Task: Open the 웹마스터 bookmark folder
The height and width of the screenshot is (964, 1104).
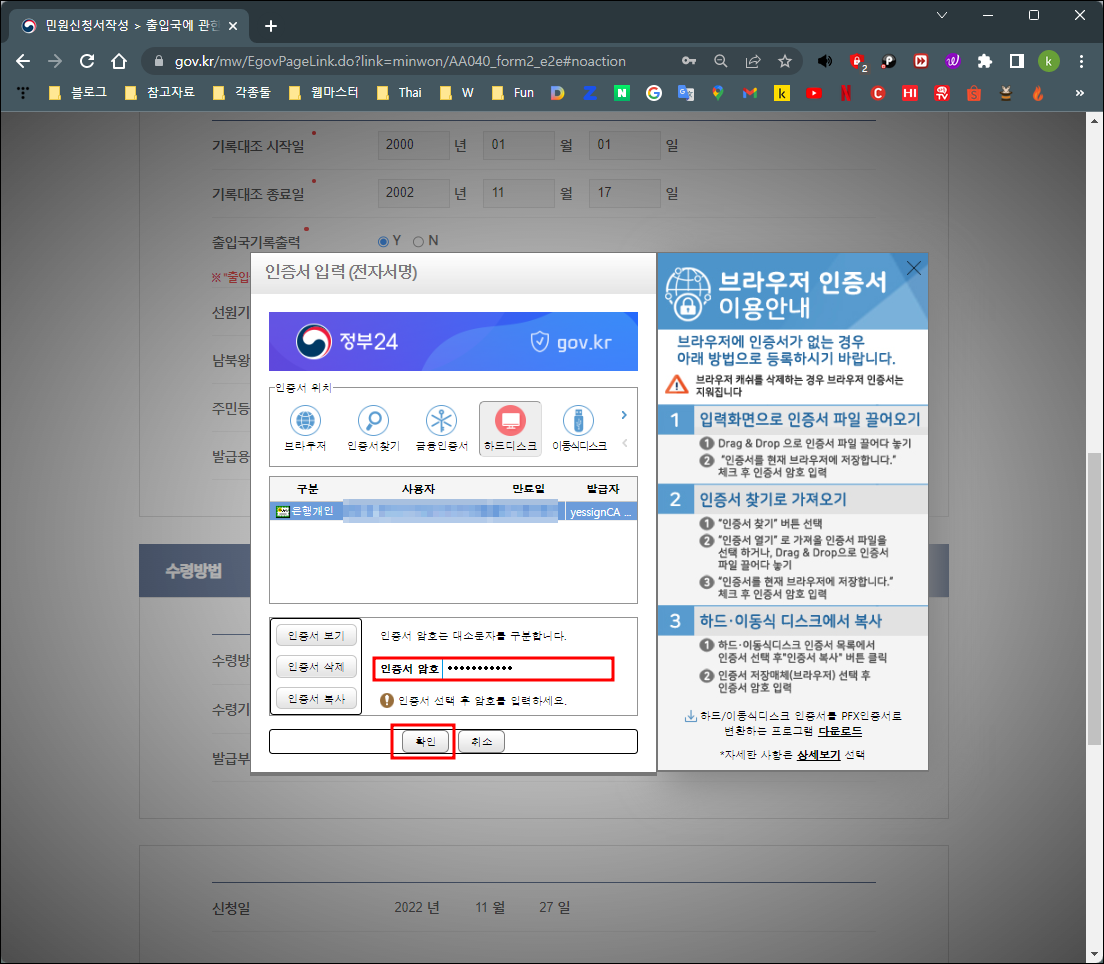Action: pos(324,93)
